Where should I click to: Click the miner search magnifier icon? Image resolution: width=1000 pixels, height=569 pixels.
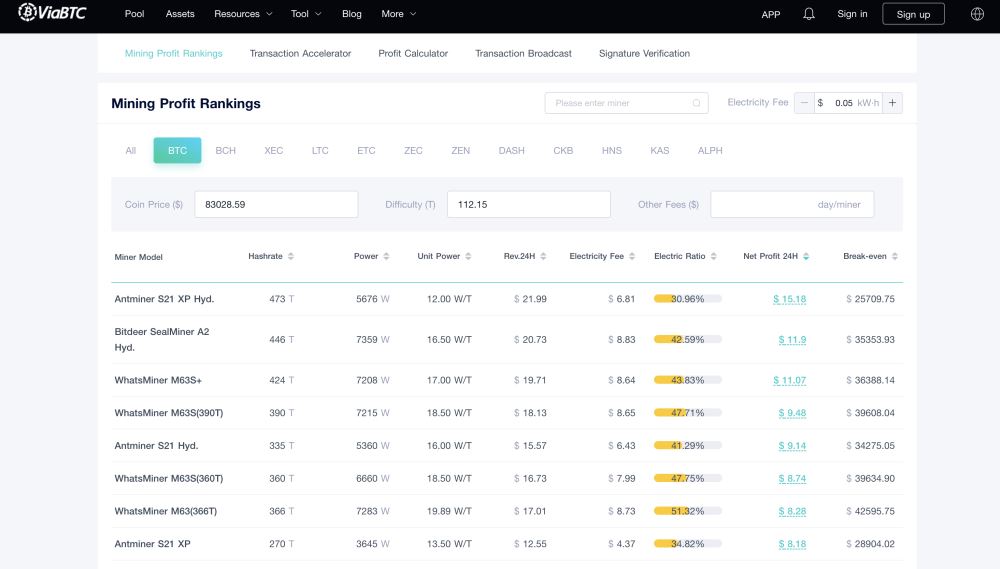tap(696, 103)
